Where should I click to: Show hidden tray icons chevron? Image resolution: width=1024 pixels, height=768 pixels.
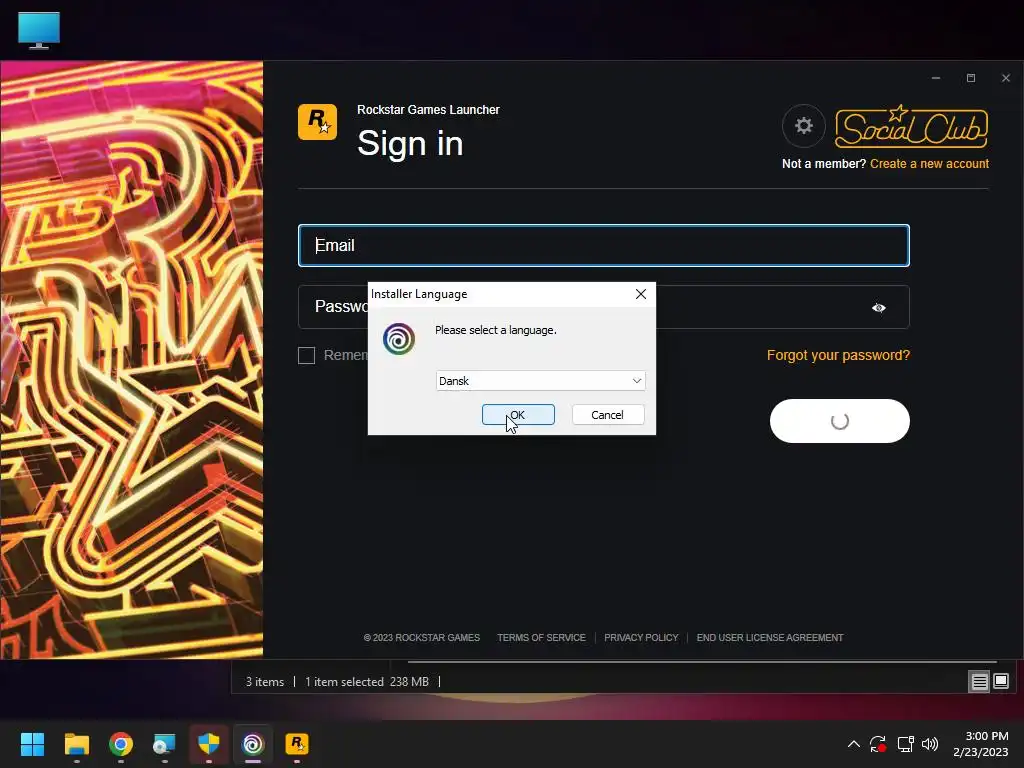(x=854, y=744)
